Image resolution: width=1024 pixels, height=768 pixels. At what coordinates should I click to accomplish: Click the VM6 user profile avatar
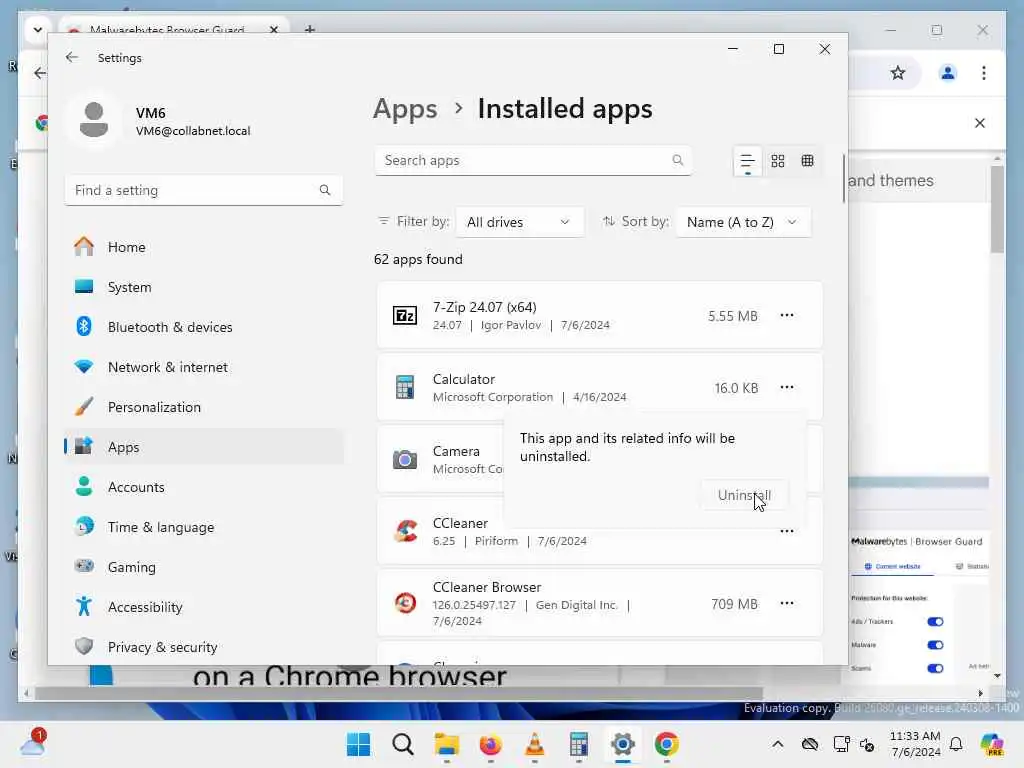(x=93, y=120)
